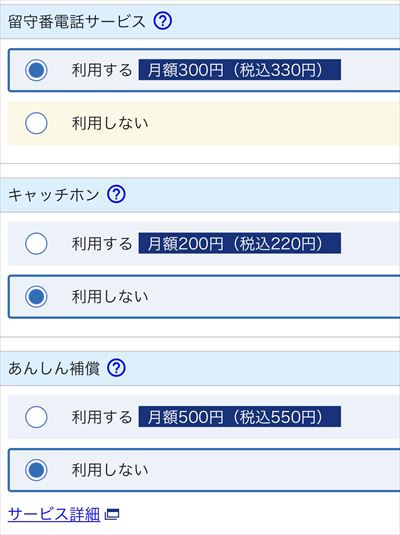The image size is (400, 535).
Task: Click 利用する label text under キャッチホン
Action: coord(102,244)
